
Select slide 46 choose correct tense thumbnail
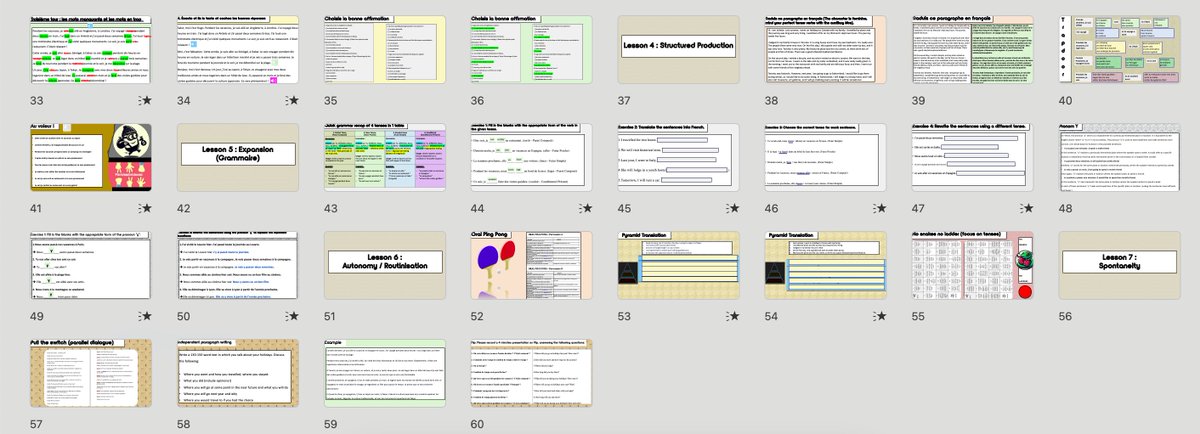826,158
